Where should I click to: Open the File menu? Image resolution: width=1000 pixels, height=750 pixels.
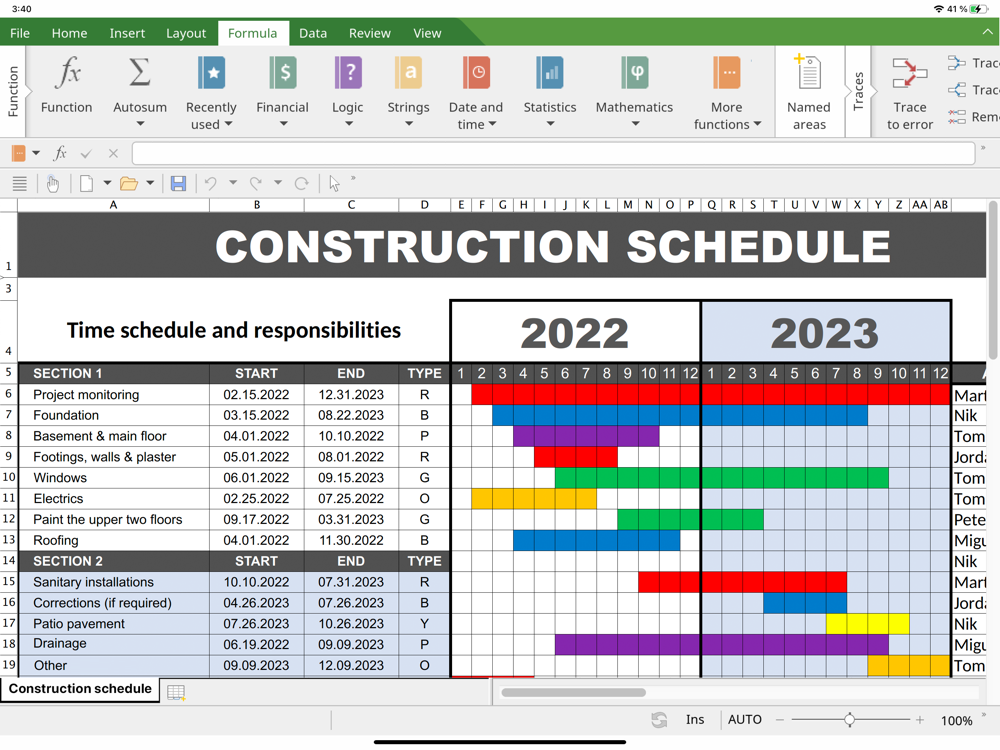[20, 33]
